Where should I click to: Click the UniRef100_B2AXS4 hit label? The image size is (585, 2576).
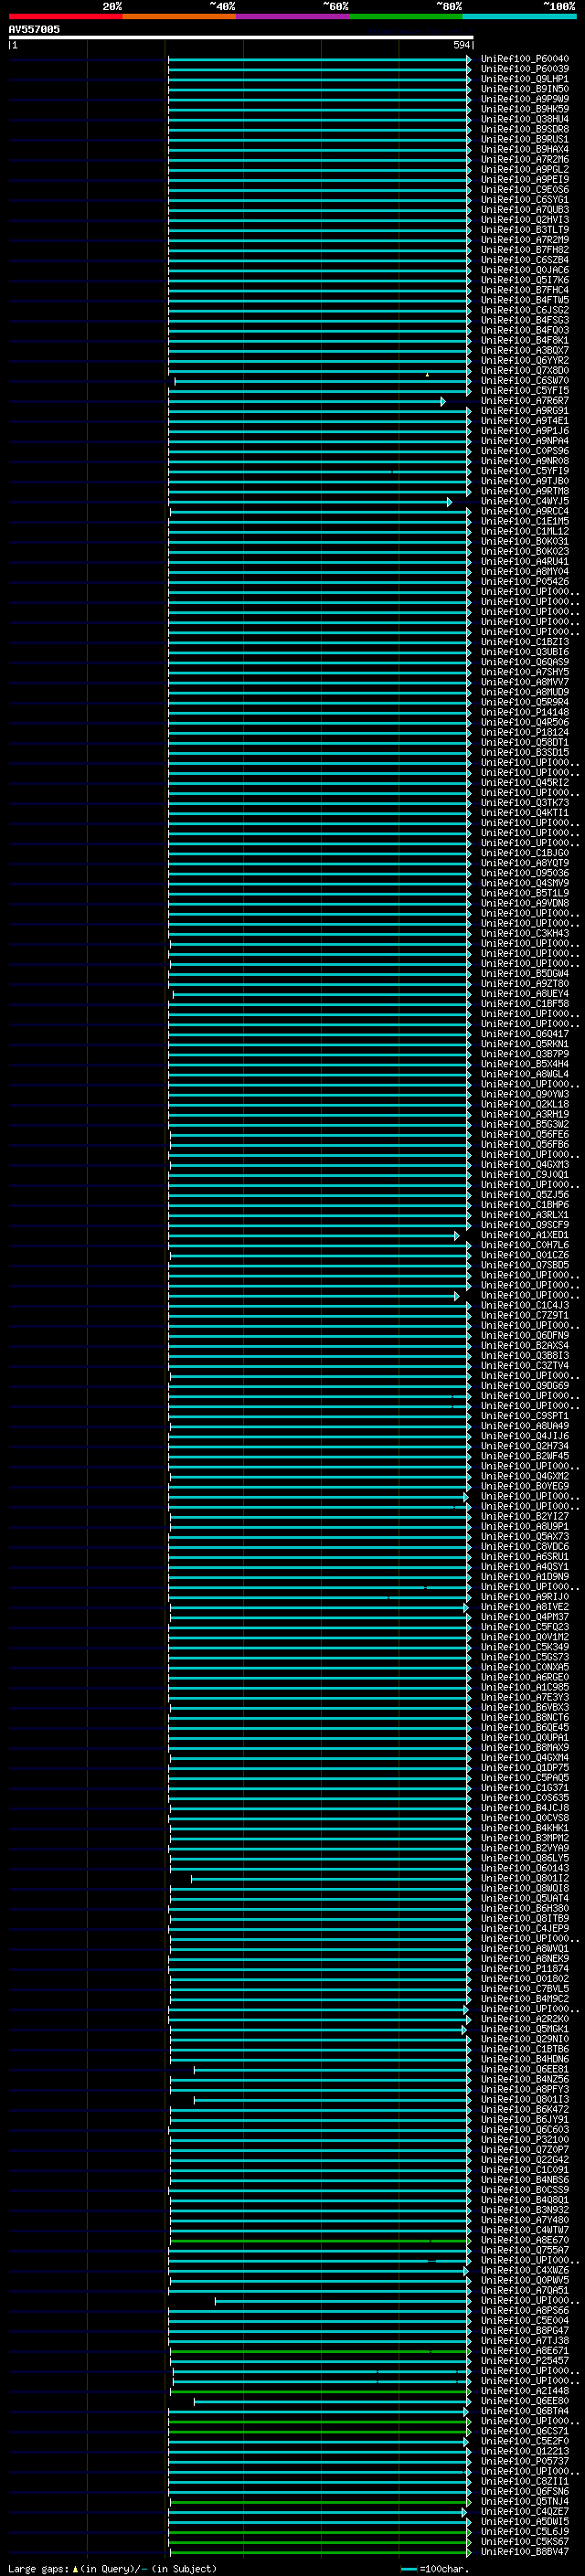click(525, 1346)
